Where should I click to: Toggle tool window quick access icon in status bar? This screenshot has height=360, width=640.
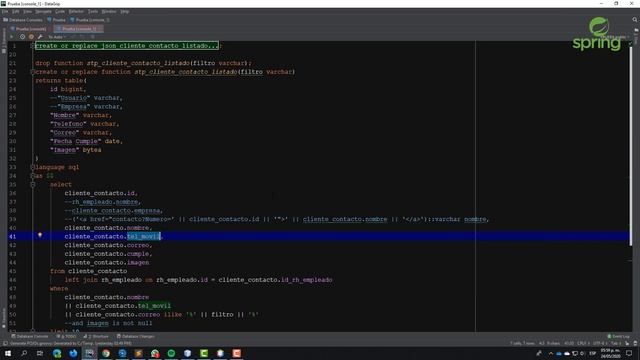(5, 343)
